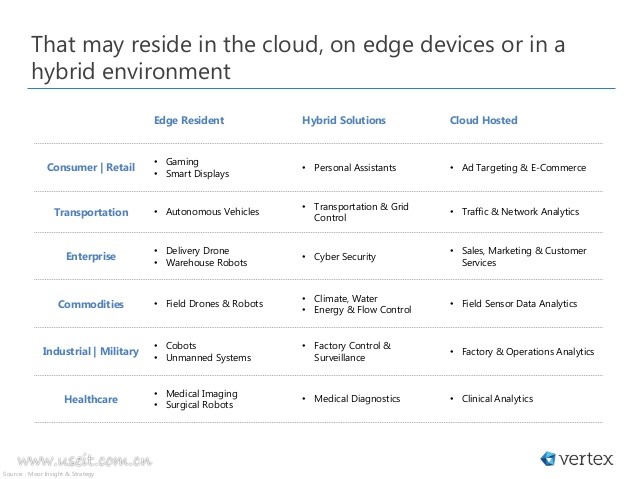Click the Autonomous Vehicles entry
This screenshot has height=479, width=638.
coord(212,212)
